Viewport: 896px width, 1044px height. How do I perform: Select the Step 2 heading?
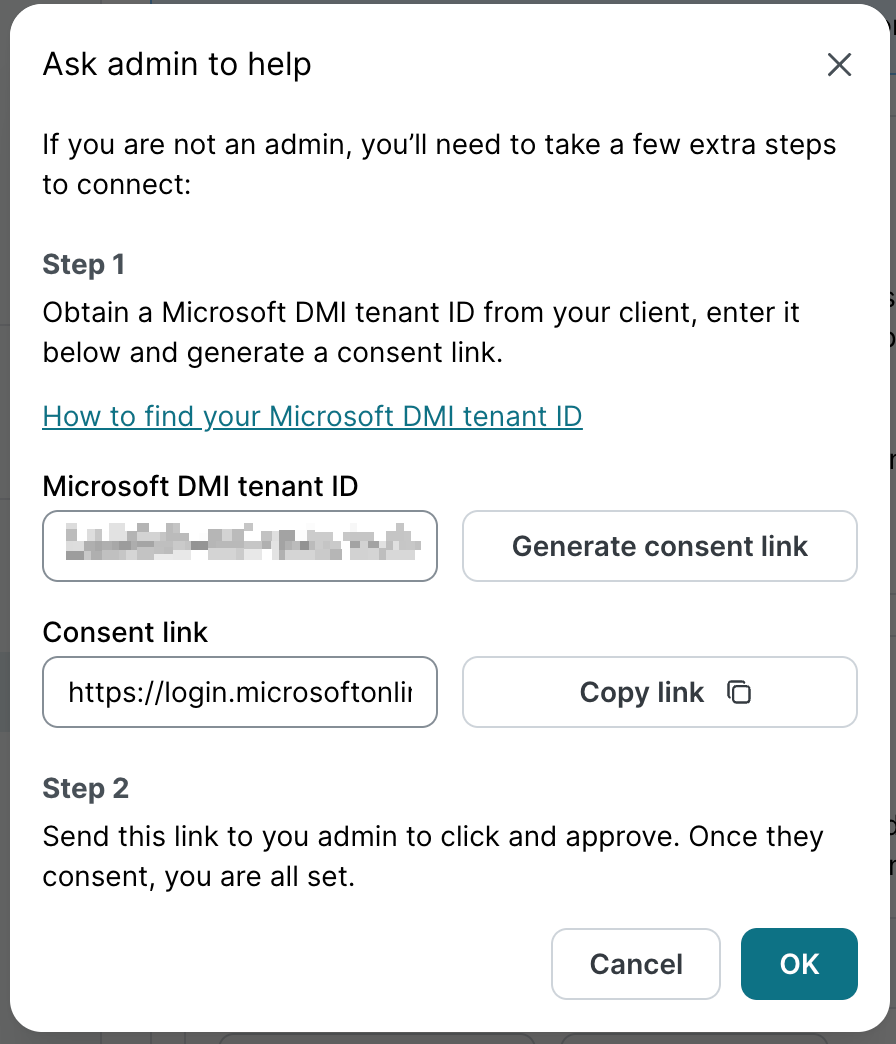click(85, 789)
